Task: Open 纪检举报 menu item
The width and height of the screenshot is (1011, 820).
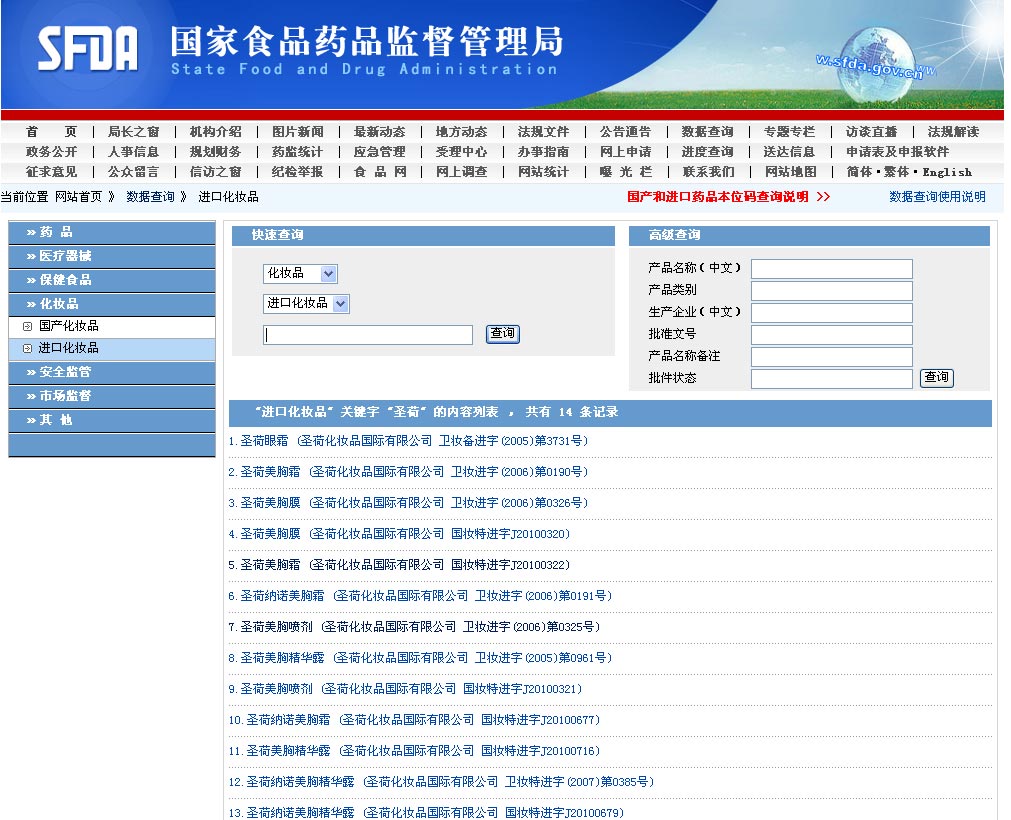Action: coord(297,172)
